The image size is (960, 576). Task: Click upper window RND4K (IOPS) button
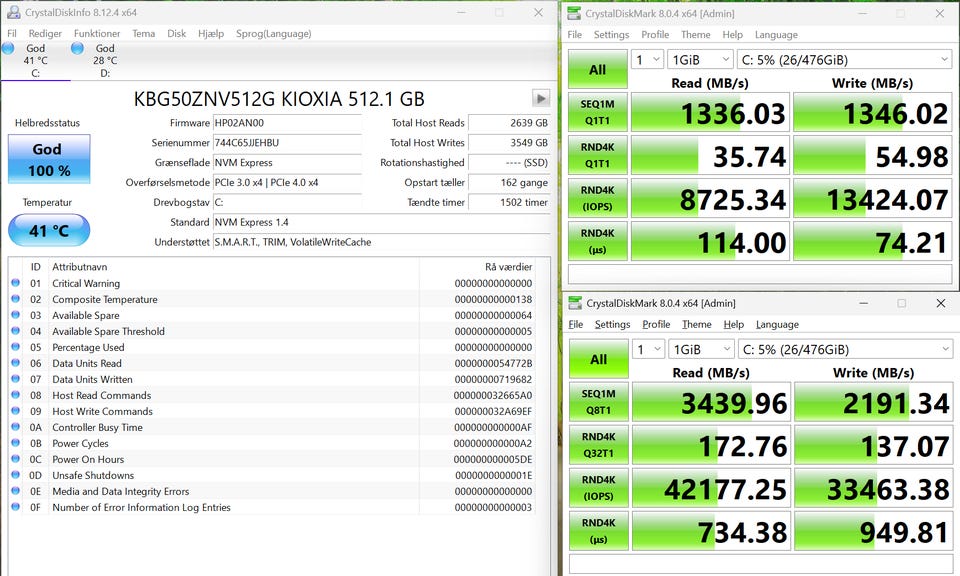pyautogui.click(x=598, y=198)
